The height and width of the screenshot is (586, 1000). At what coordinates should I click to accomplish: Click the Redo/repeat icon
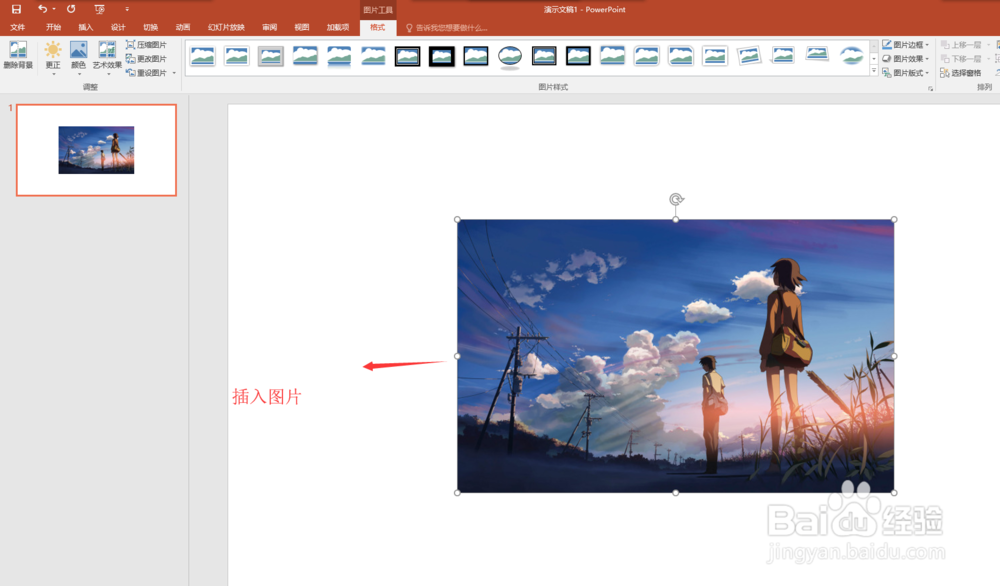point(71,9)
